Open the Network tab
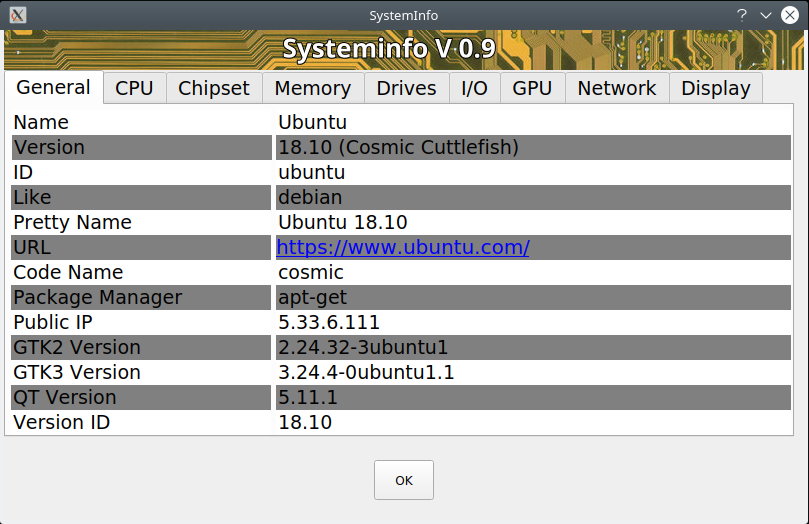The height and width of the screenshot is (524, 809). click(x=616, y=88)
